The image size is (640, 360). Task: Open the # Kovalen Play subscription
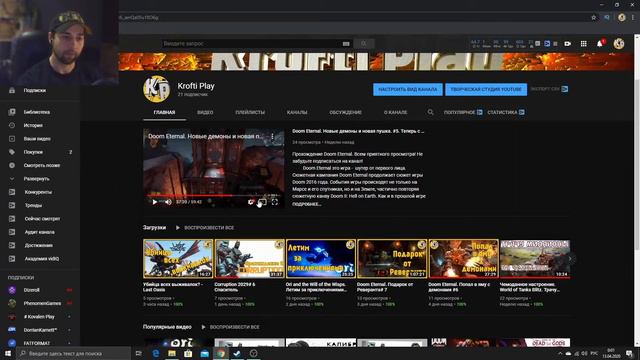[39, 317]
